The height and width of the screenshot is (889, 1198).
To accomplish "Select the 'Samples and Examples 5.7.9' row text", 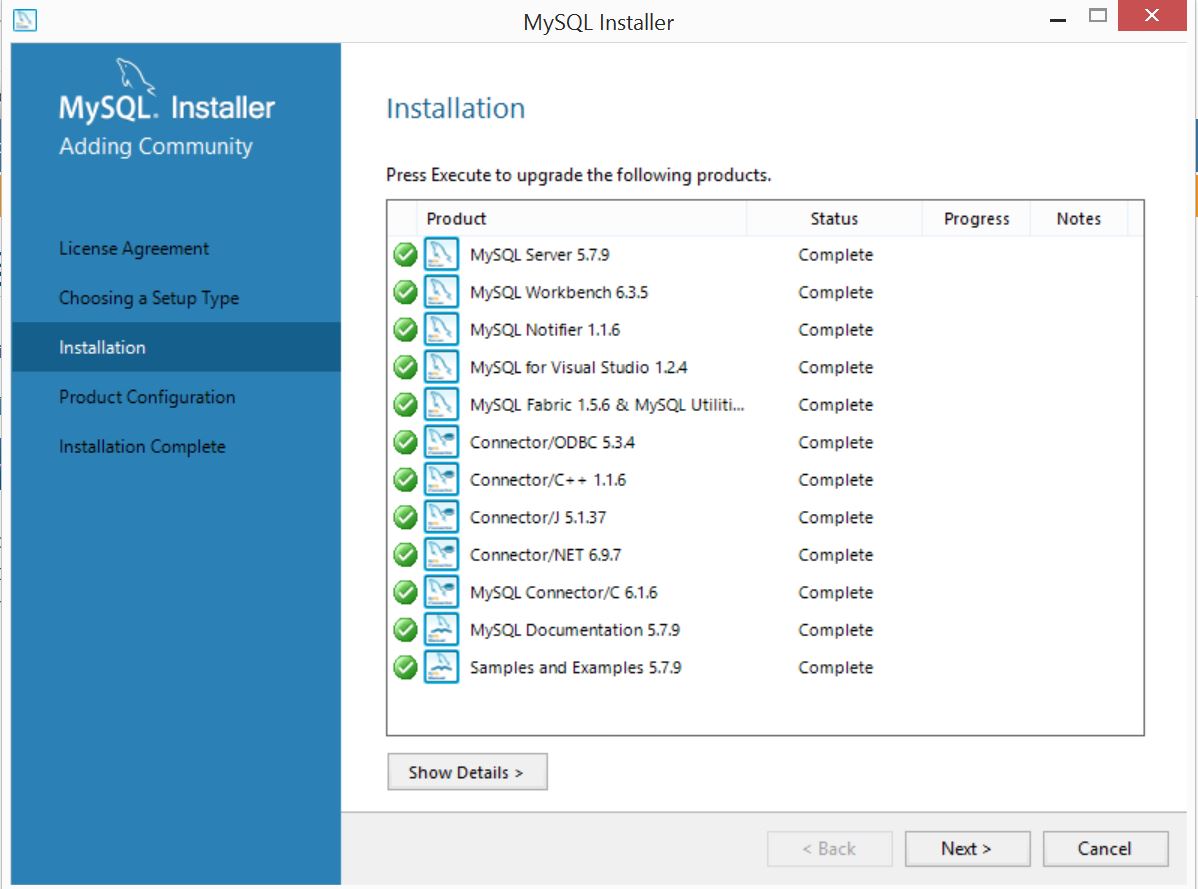I will click(575, 667).
